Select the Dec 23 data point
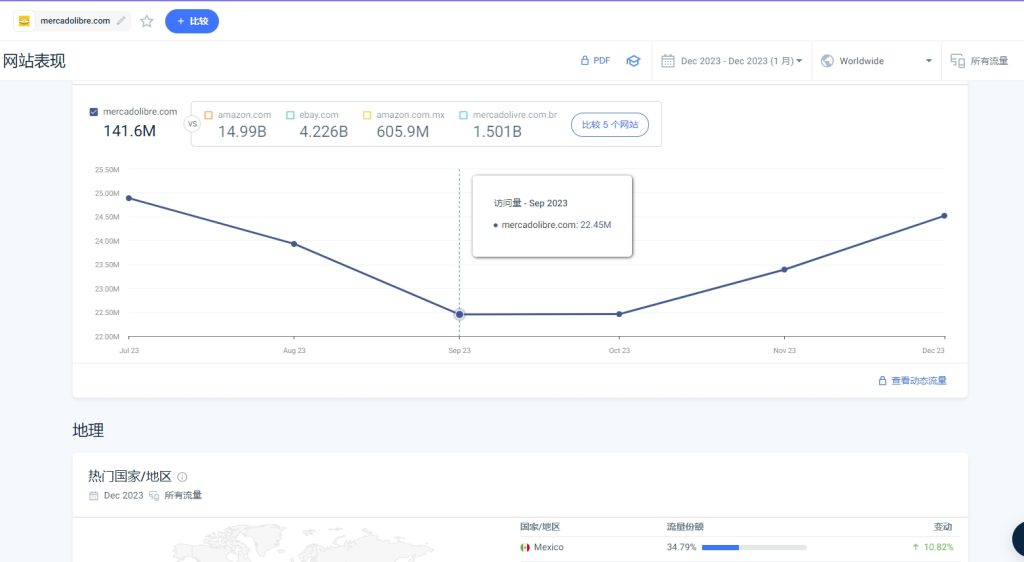The image size is (1024, 562). [x=944, y=216]
